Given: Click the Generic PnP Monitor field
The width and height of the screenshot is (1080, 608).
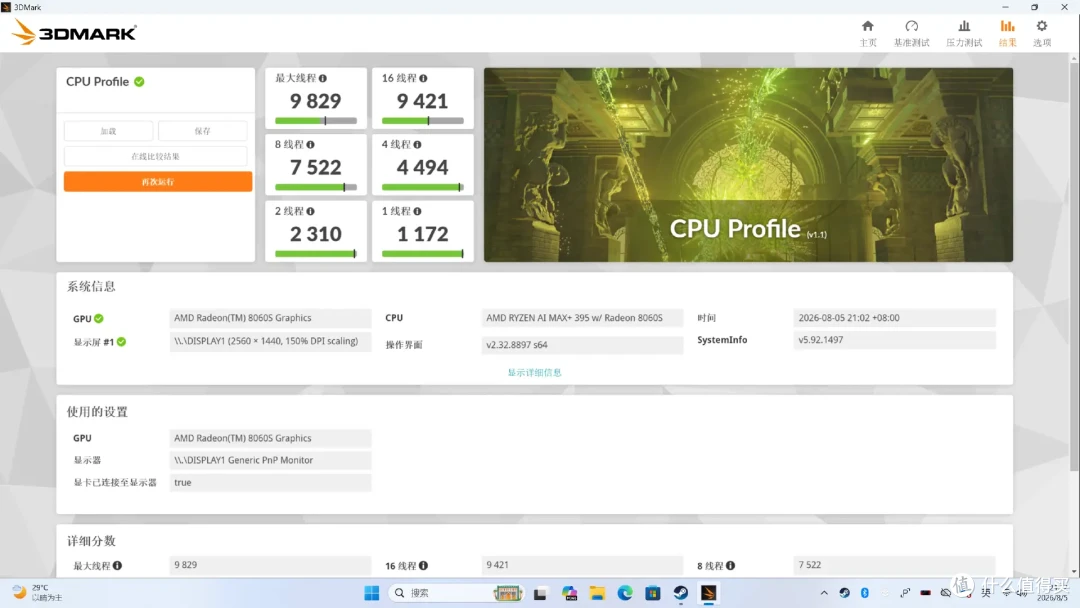Looking at the screenshot, I should (270, 460).
